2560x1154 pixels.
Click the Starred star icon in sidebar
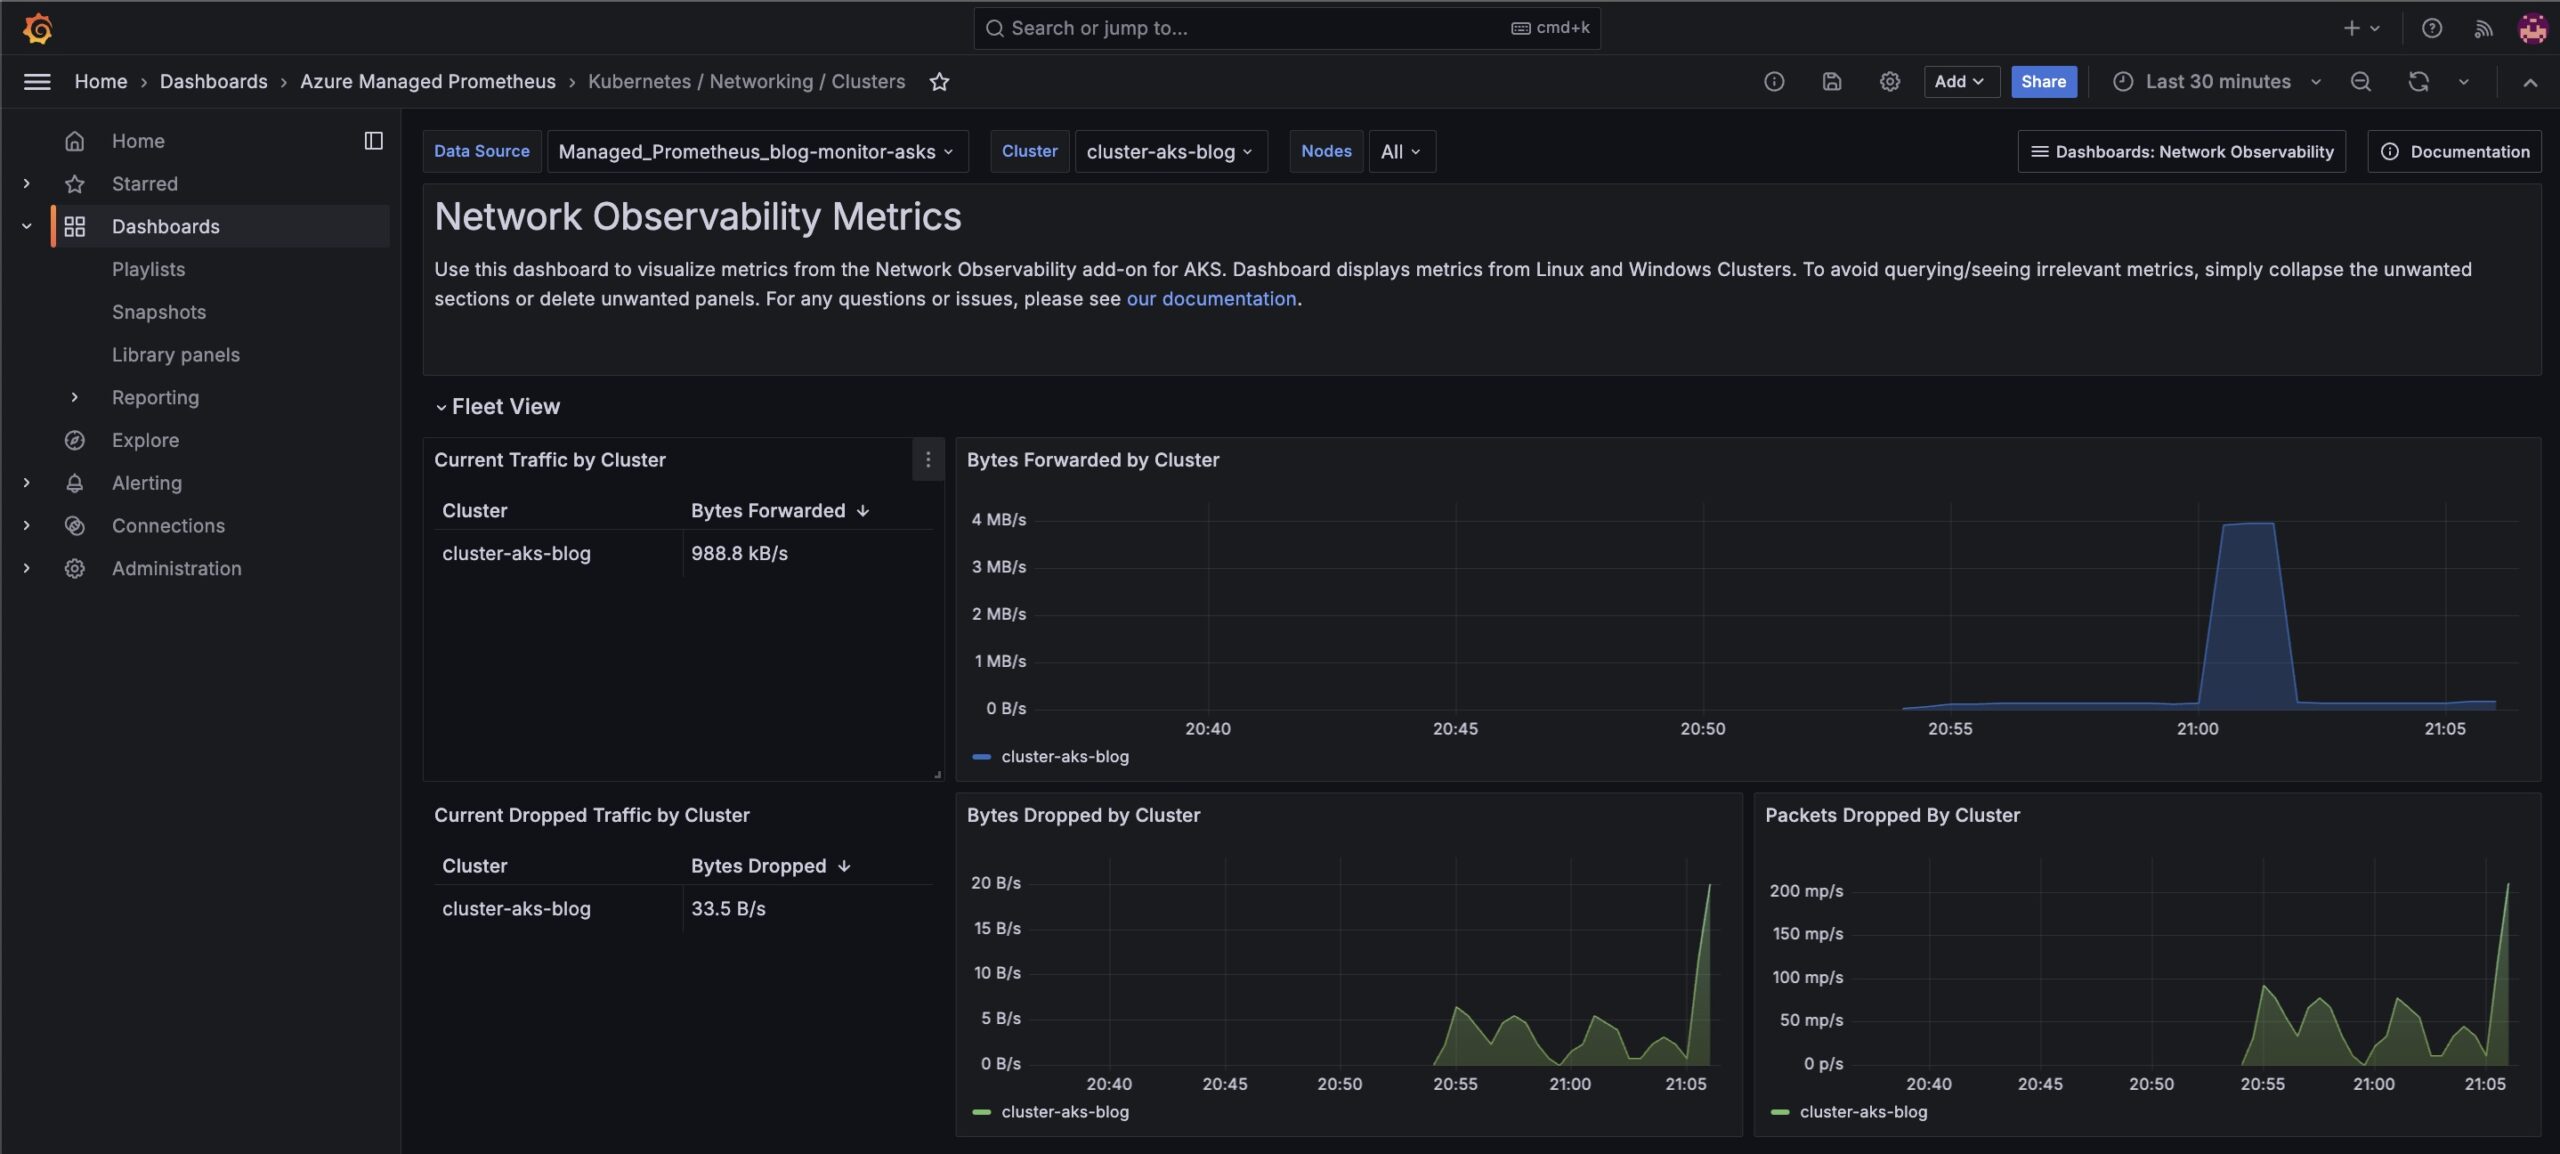click(74, 184)
